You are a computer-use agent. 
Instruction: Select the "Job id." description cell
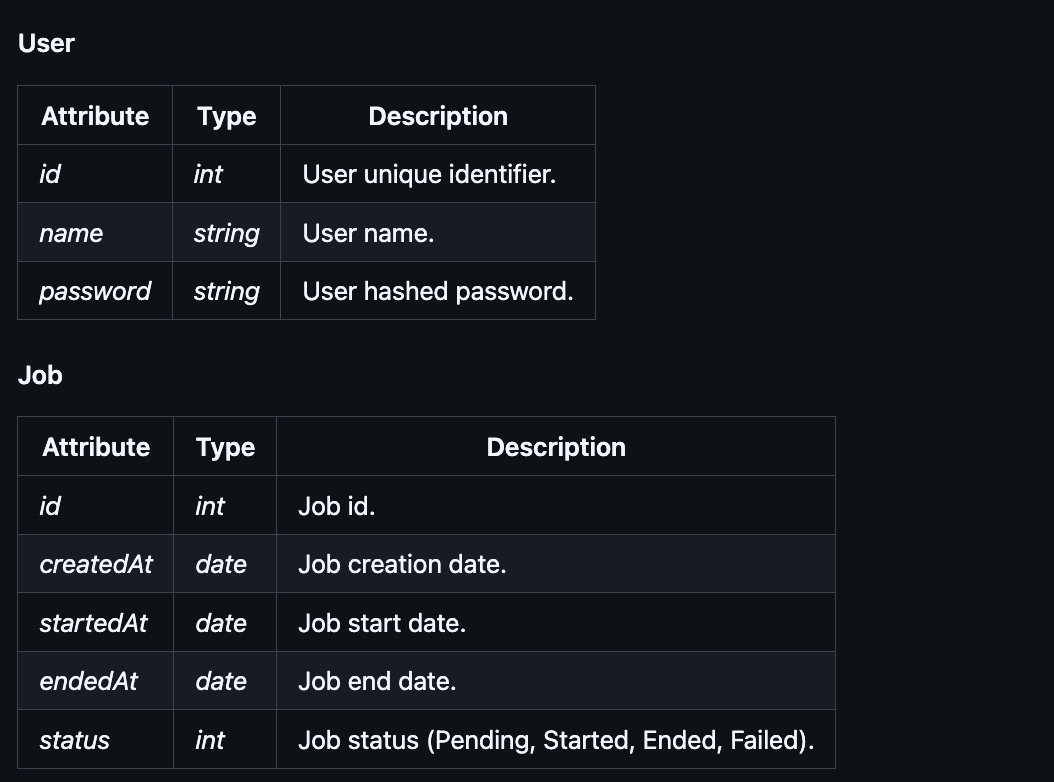click(x=337, y=506)
